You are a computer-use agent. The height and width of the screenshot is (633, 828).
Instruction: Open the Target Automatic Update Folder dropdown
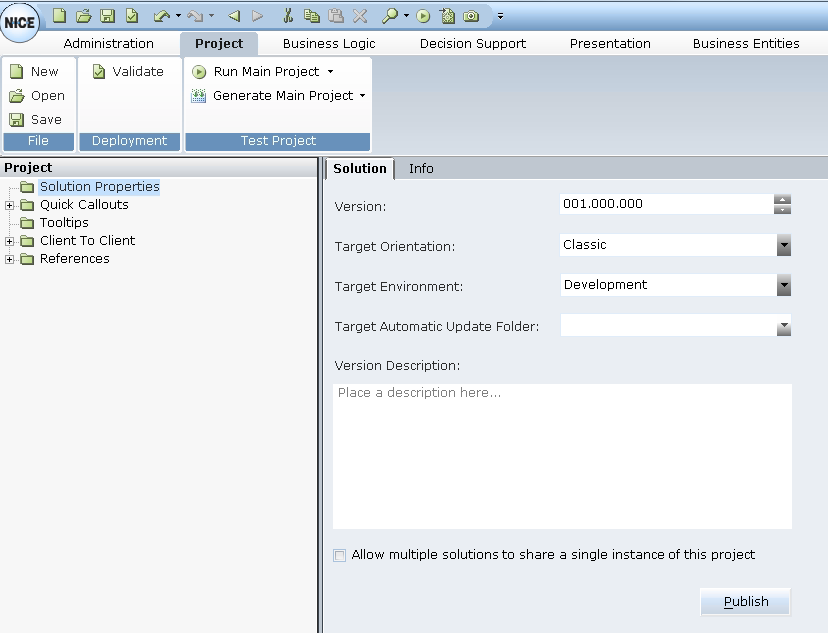pyautogui.click(x=784, y=325)
